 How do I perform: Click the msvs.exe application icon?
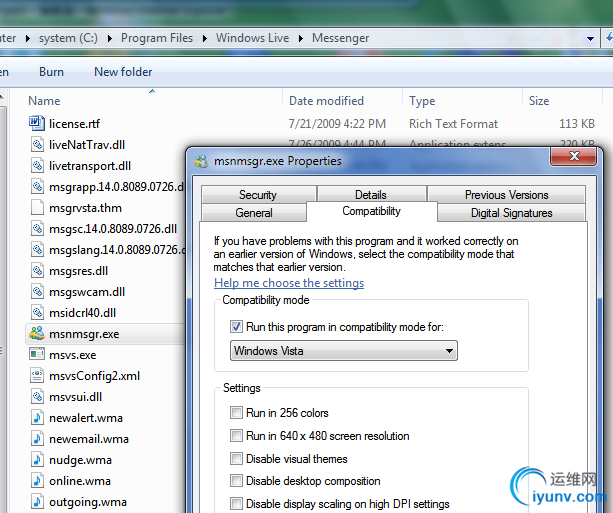[x=37, y=355]
